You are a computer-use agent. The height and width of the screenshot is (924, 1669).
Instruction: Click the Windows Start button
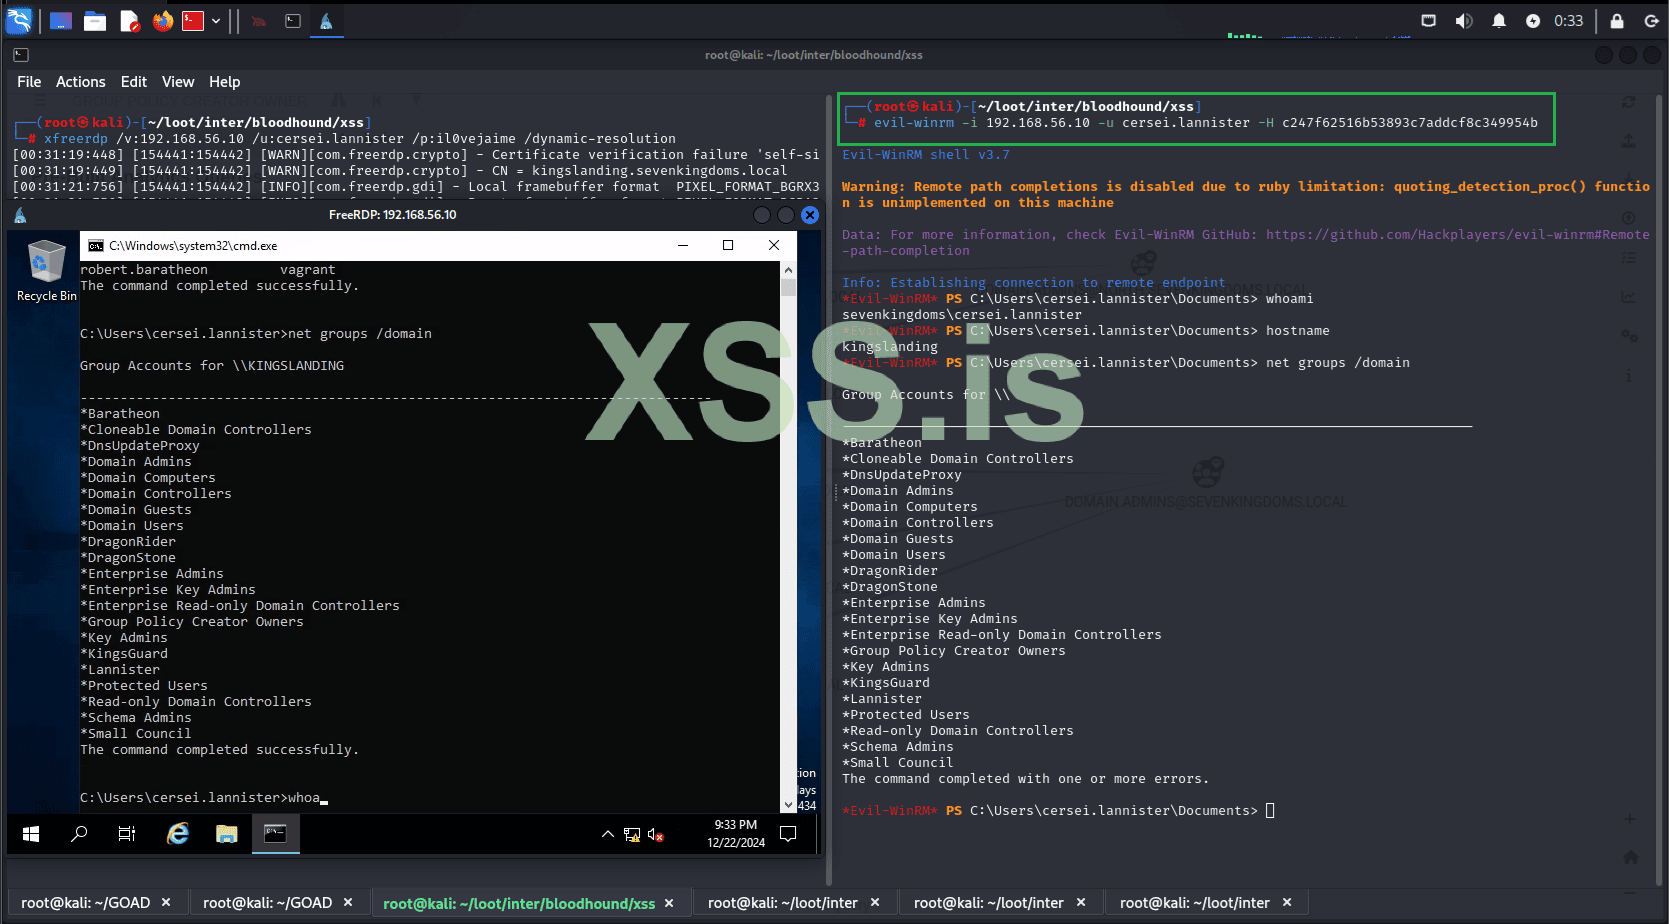coord(31,834)
